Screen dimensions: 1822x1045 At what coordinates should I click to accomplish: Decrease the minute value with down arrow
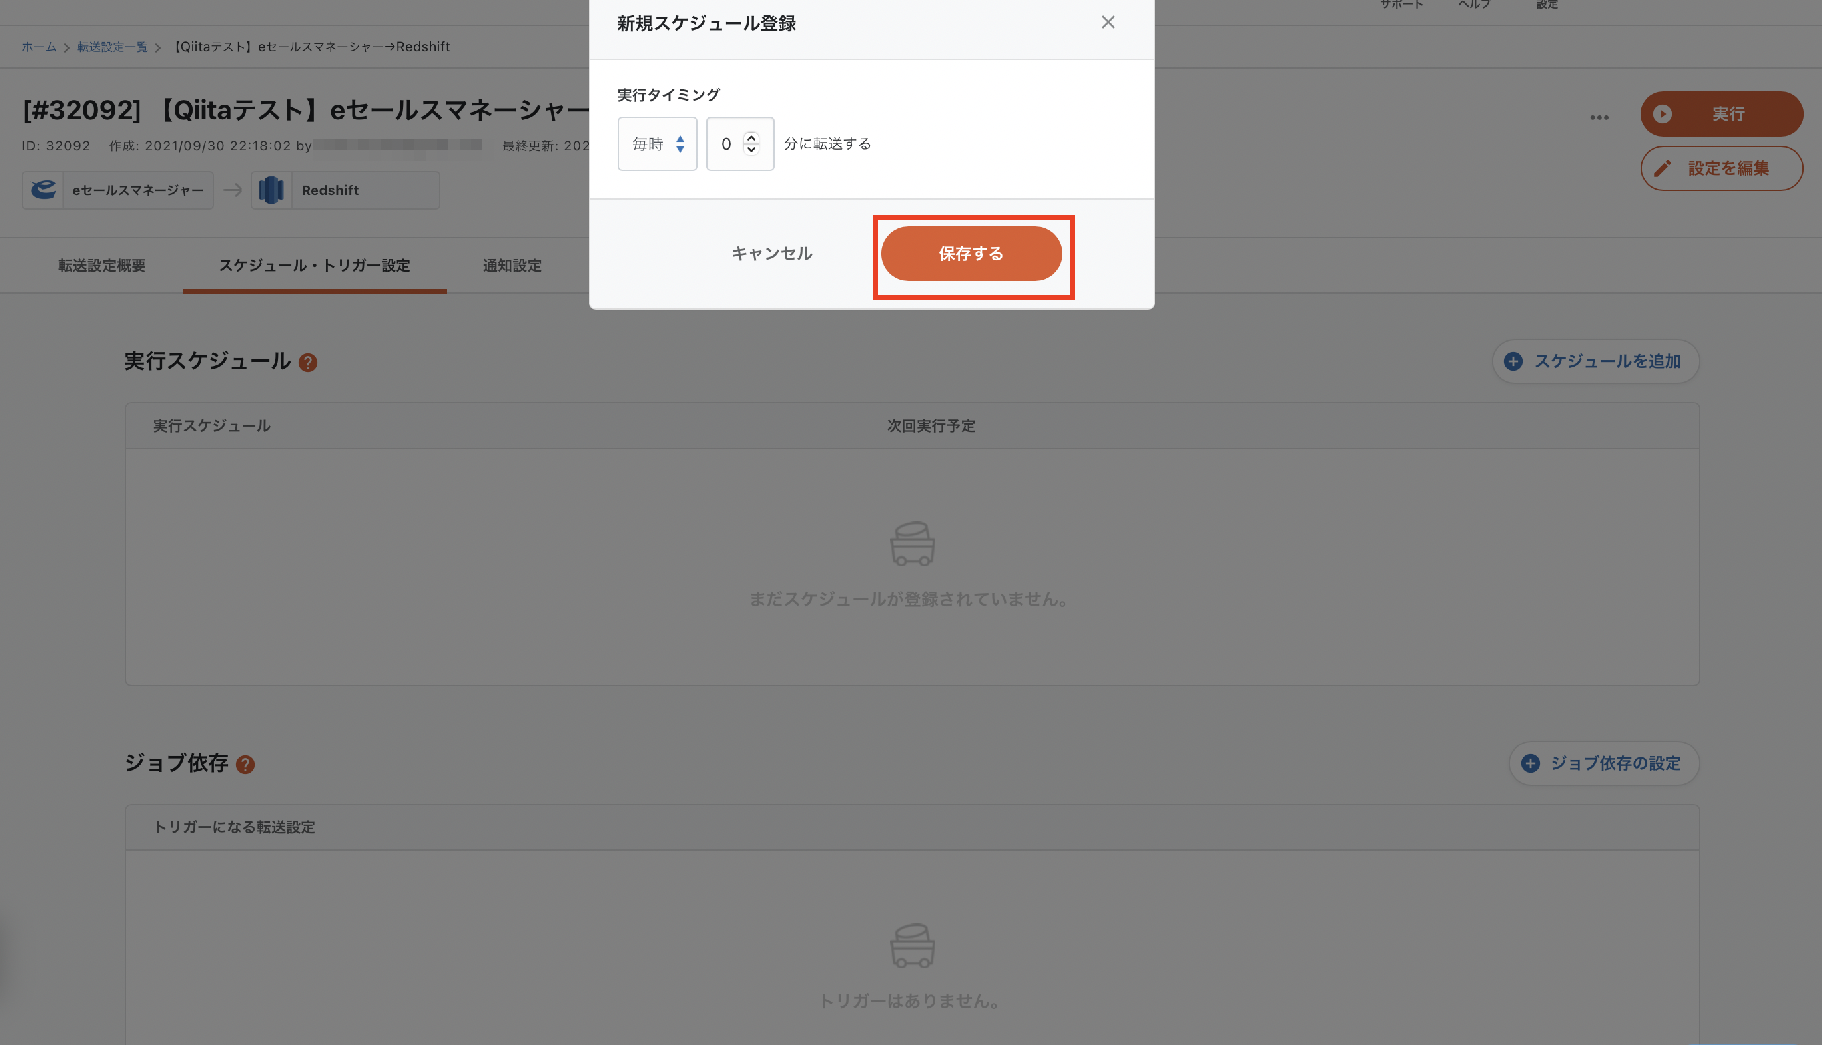pos(752,151)
